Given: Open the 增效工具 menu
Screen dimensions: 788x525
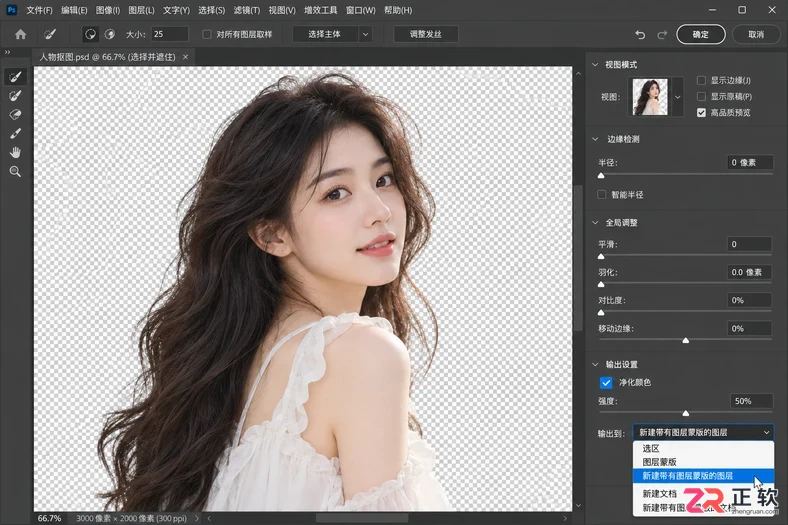Looking at the screenshot, I should click(x=321, y=10).
